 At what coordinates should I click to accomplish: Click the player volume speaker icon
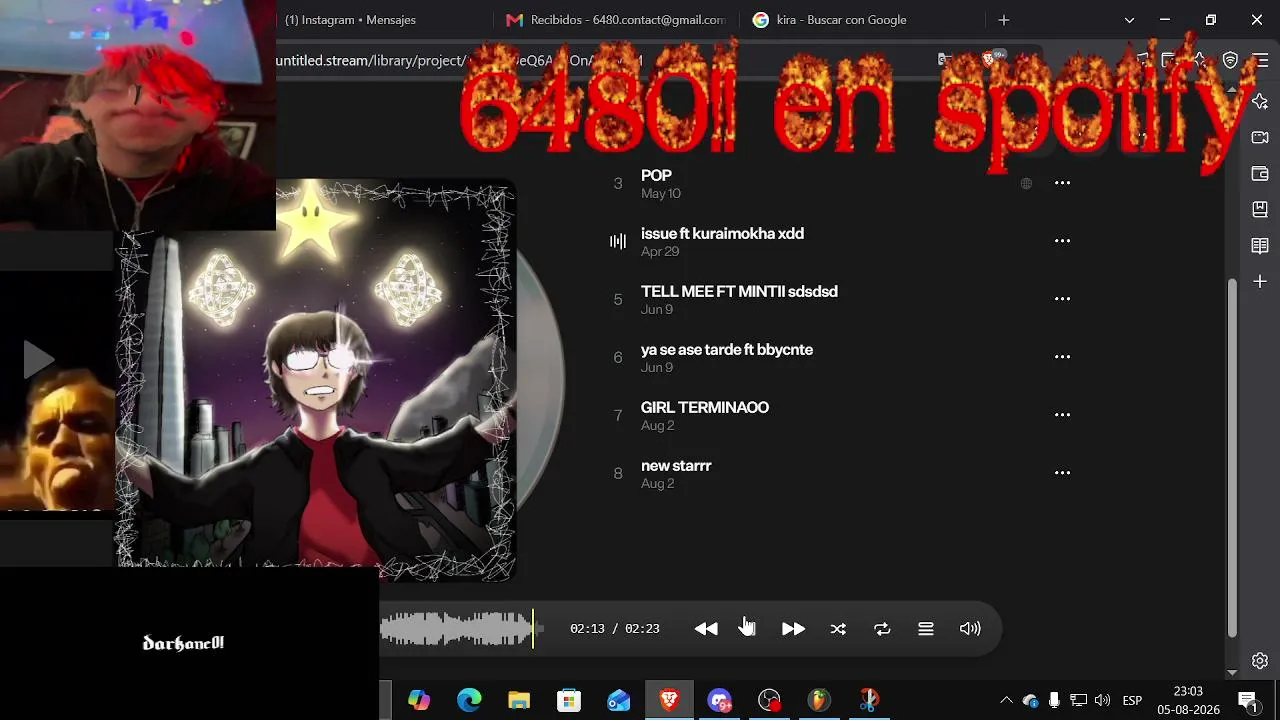(x=970, y=629)
